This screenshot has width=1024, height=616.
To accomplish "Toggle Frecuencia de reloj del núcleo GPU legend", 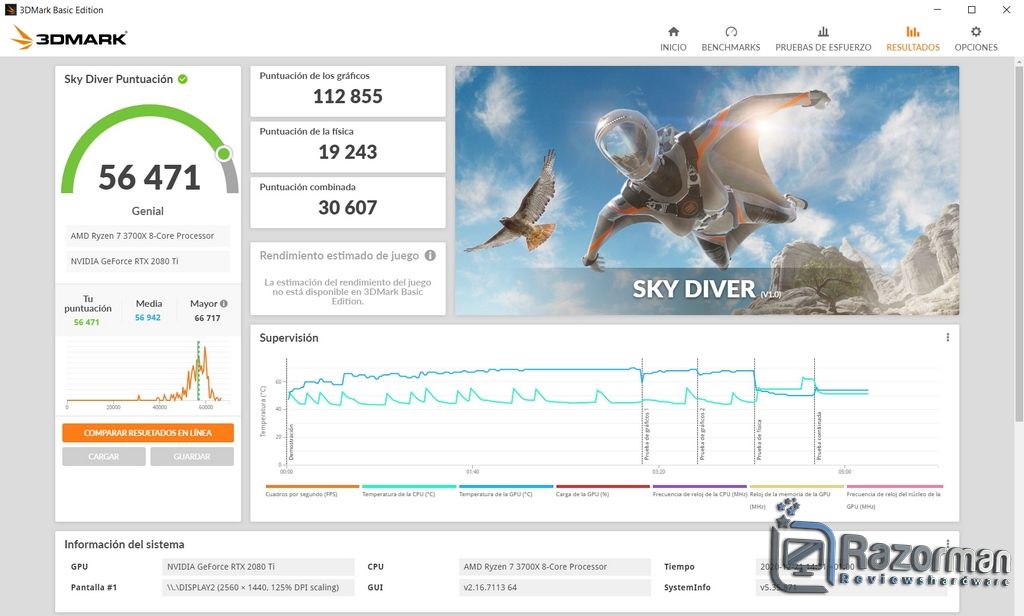I will click(x=895, y=496).
